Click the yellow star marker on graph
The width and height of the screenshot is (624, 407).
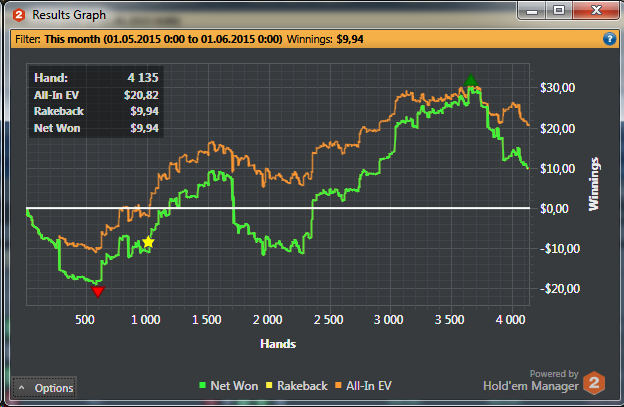(x=148, y=242)
